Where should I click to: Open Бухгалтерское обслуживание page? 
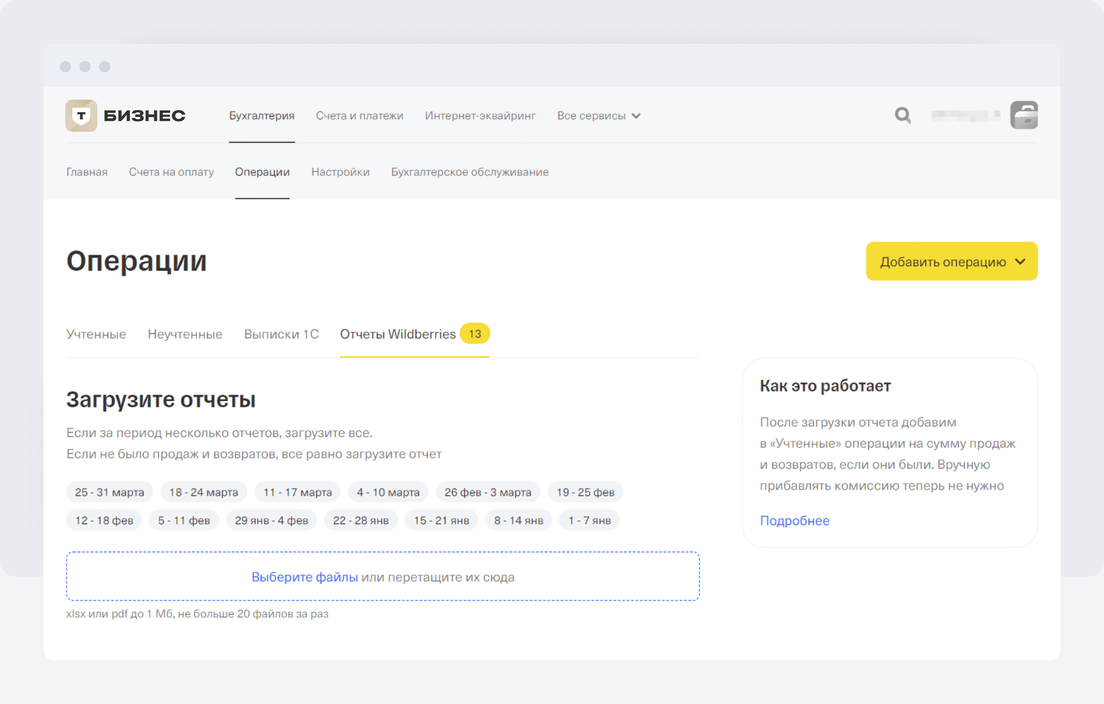coord(469,172)
